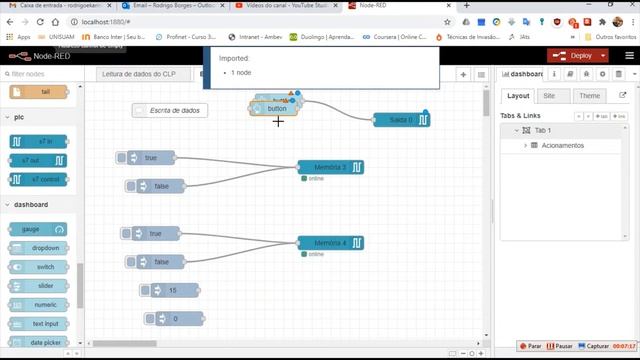Select the switch palette node
Viewport: 640px width, 360px height.
pos(38,267)
